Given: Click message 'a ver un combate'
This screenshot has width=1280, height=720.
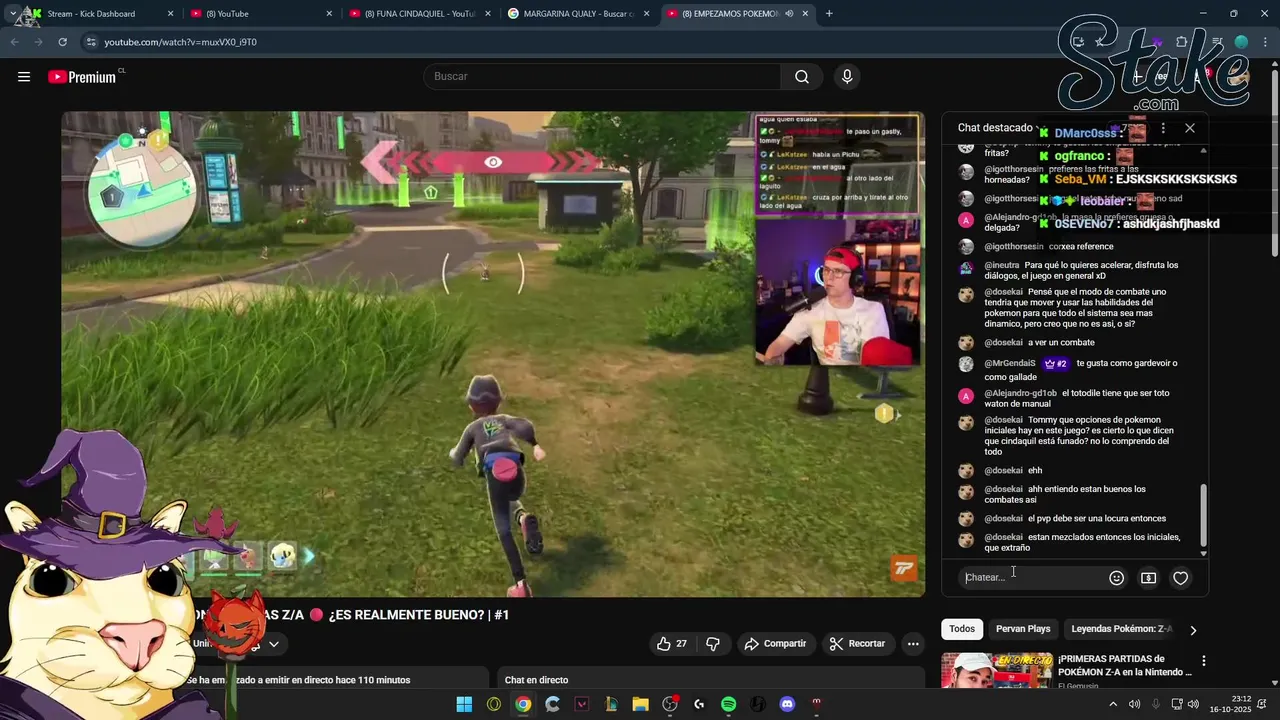Looking at the screenshot, I should click(x=1061, y=343).
